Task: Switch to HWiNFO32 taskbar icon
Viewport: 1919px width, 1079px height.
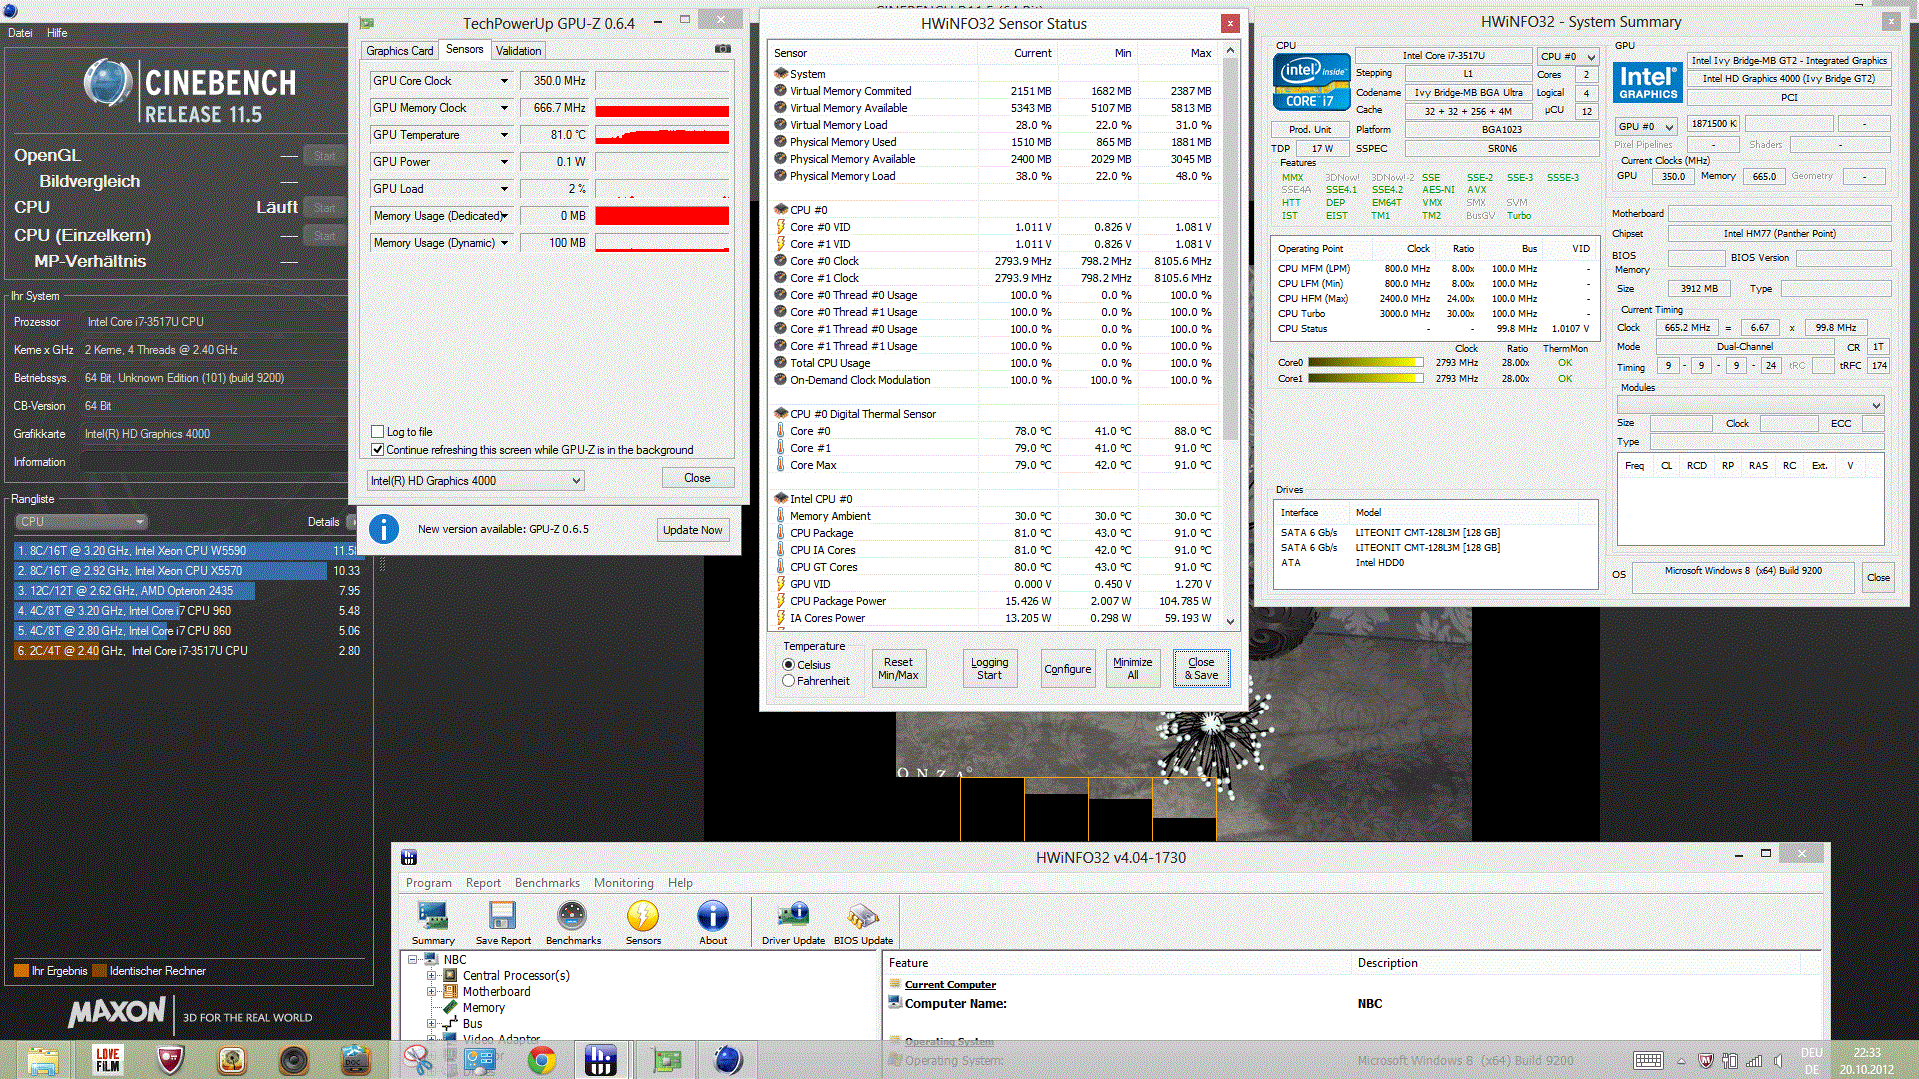Action: point(601,1060)
